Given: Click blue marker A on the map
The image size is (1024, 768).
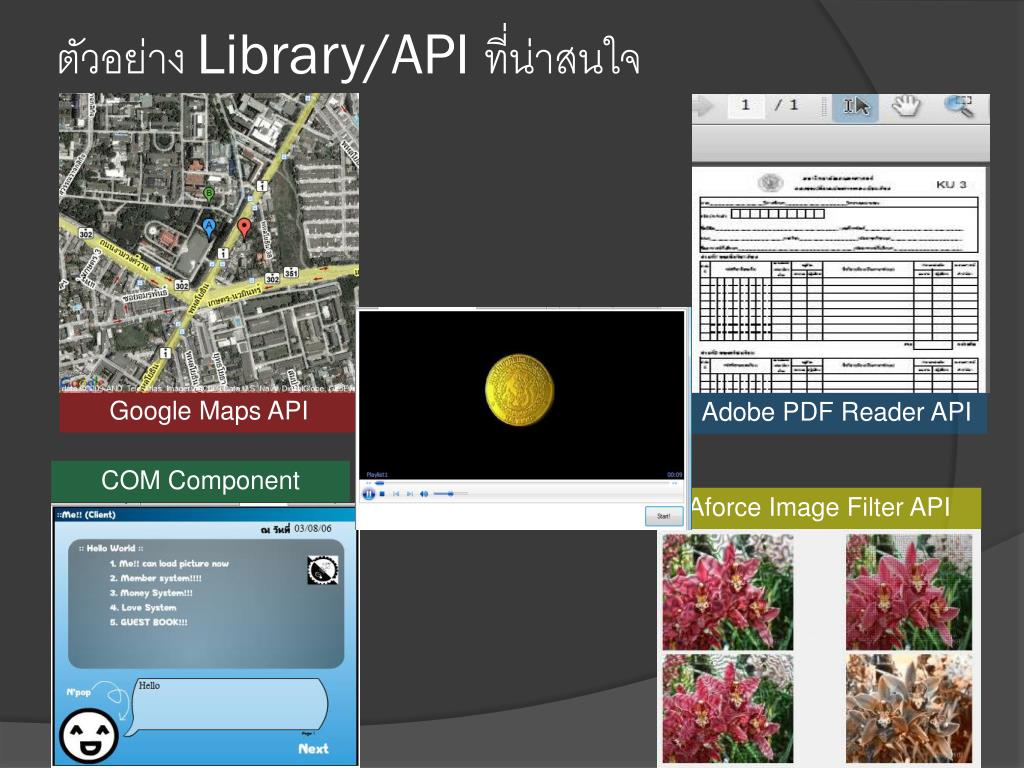Looking at the screenshot, I should [209, 229].
